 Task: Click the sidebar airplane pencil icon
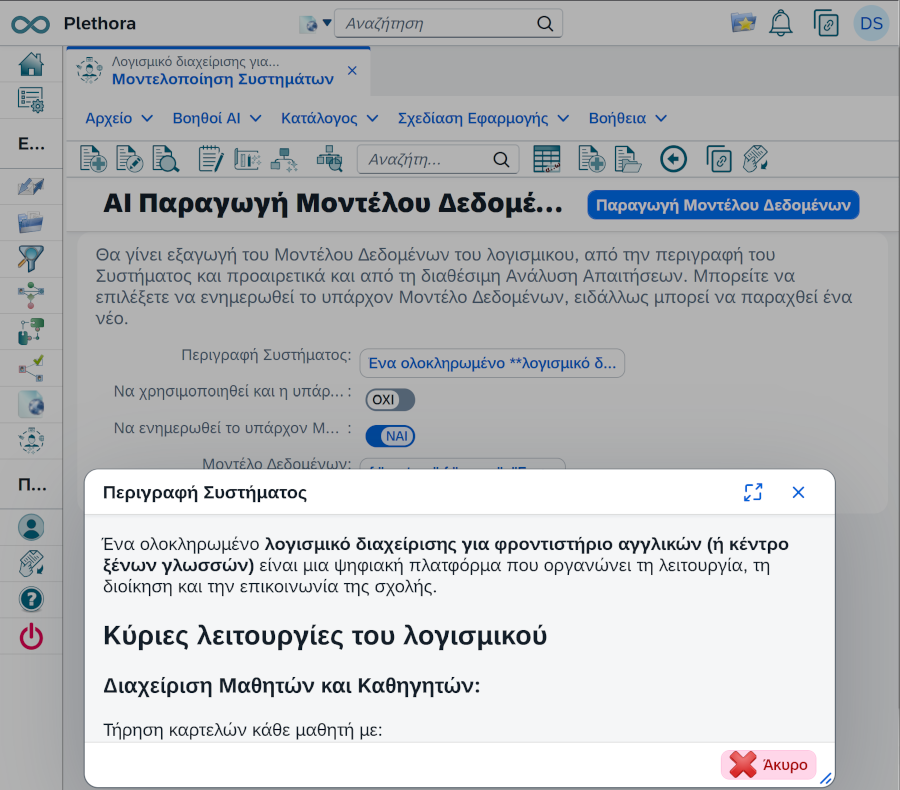(x=31, y=187)
